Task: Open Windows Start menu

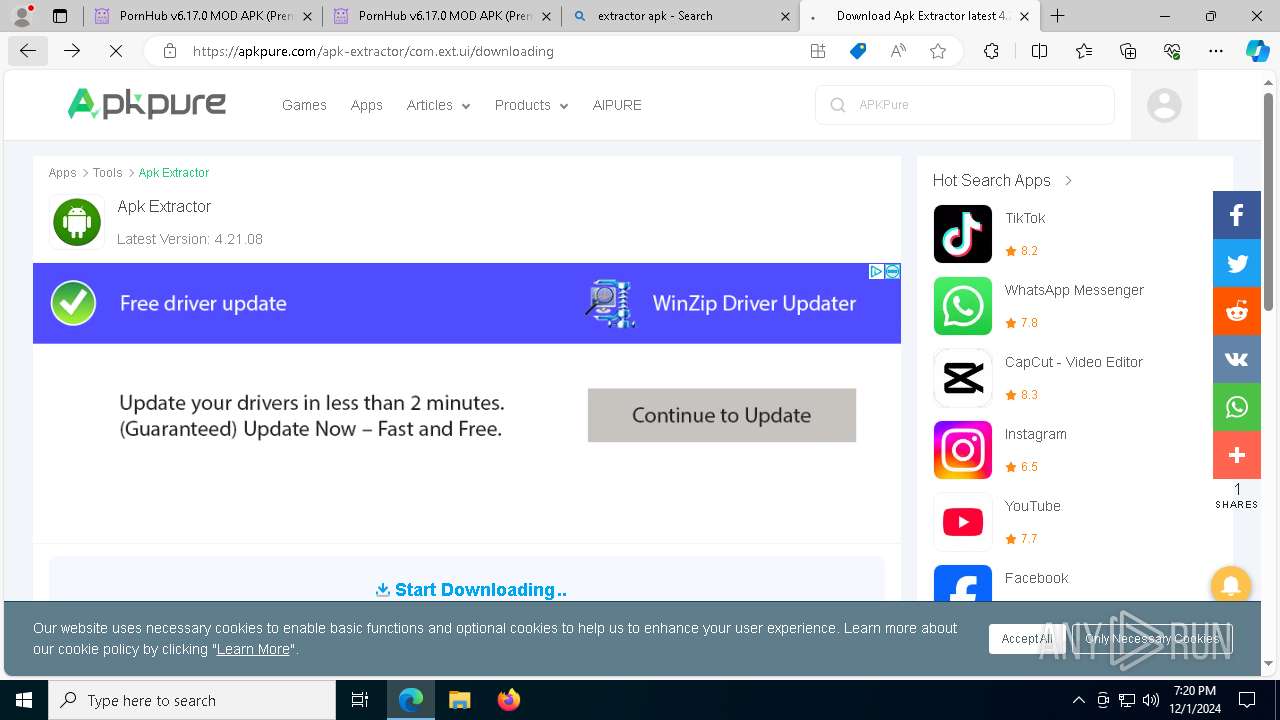Action: click(24, 700)
